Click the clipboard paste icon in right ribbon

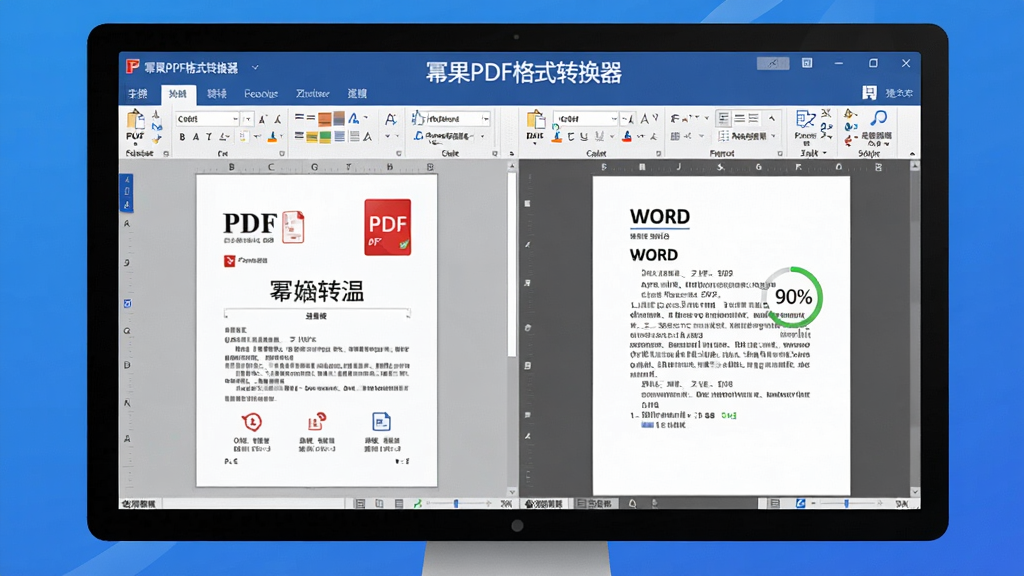(x=536, y=121)
